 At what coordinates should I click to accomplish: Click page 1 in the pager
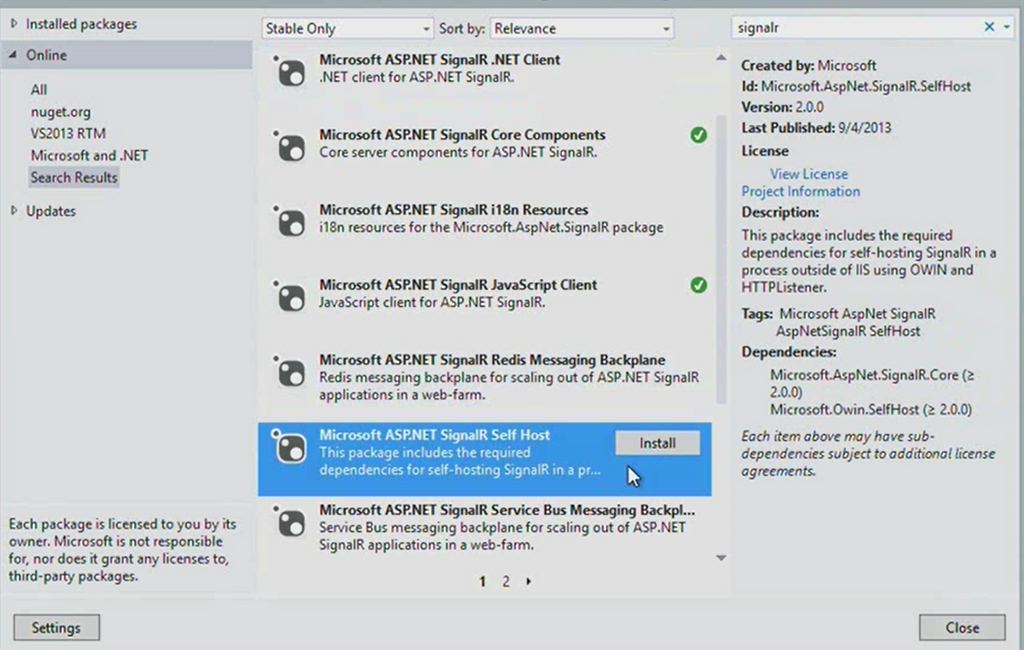point(482,581)
